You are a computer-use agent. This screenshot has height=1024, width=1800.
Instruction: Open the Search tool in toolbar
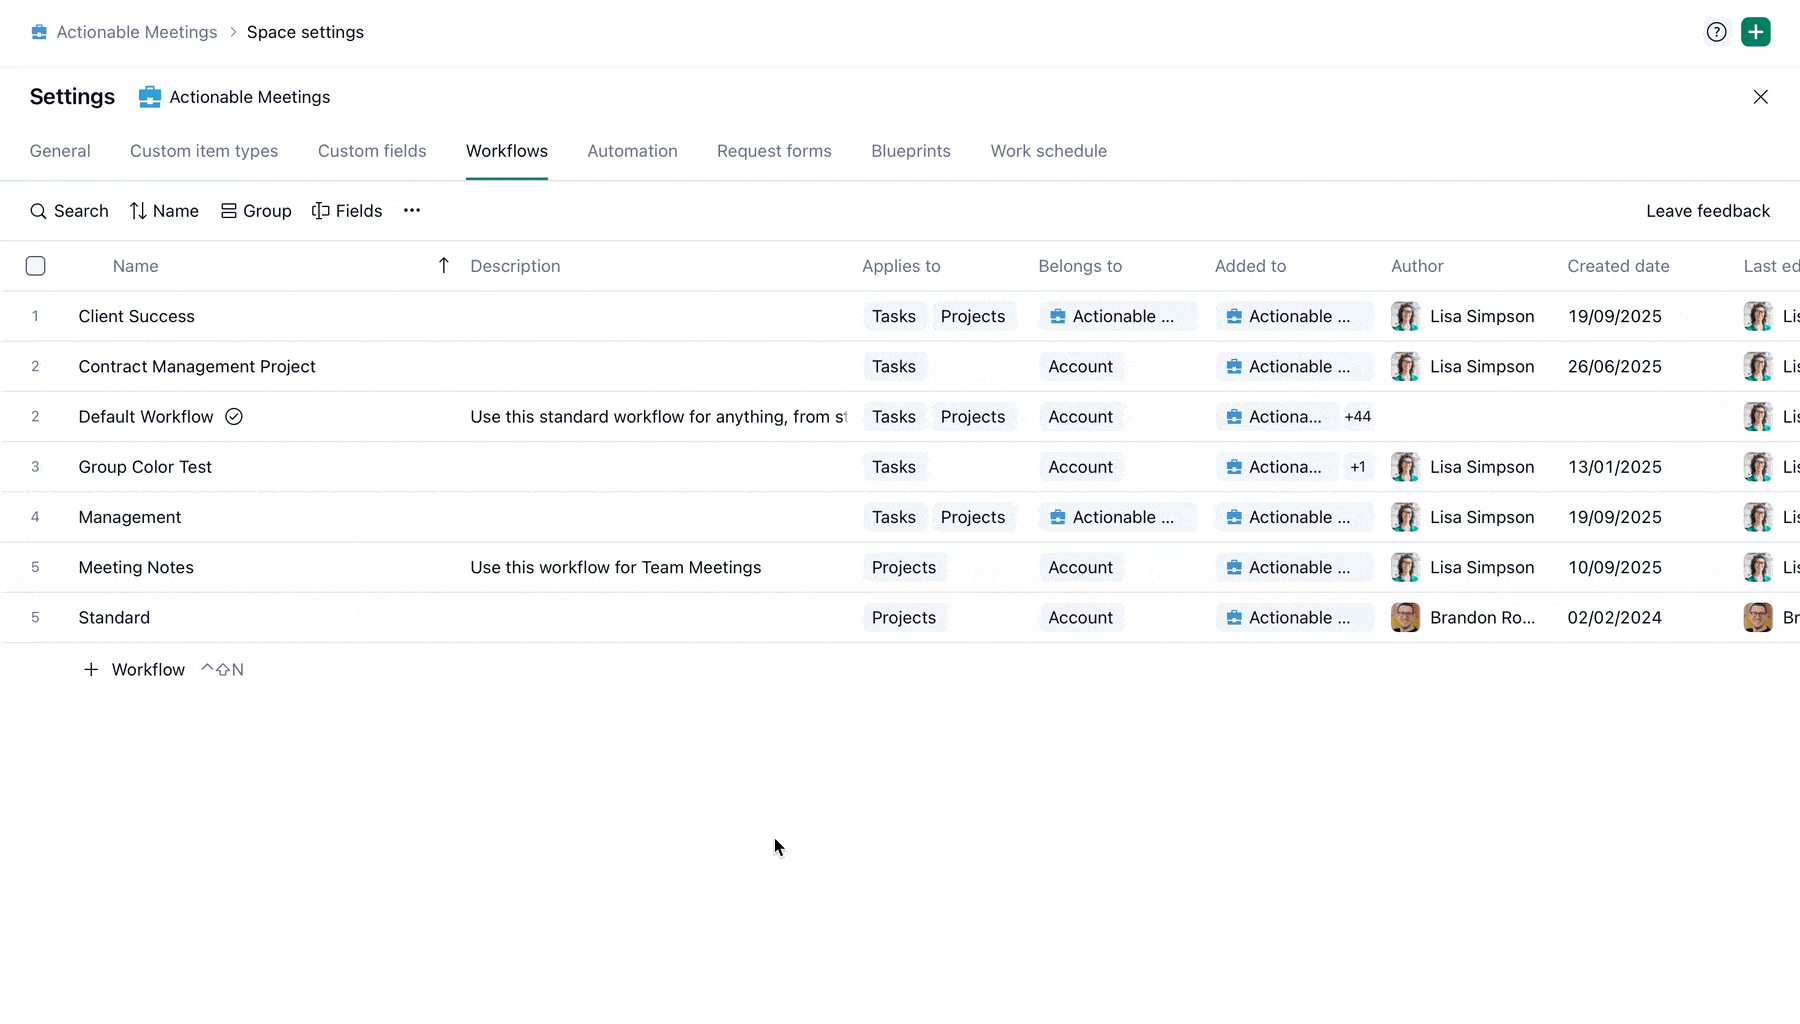pyautogui.click(x=69, y=211)
